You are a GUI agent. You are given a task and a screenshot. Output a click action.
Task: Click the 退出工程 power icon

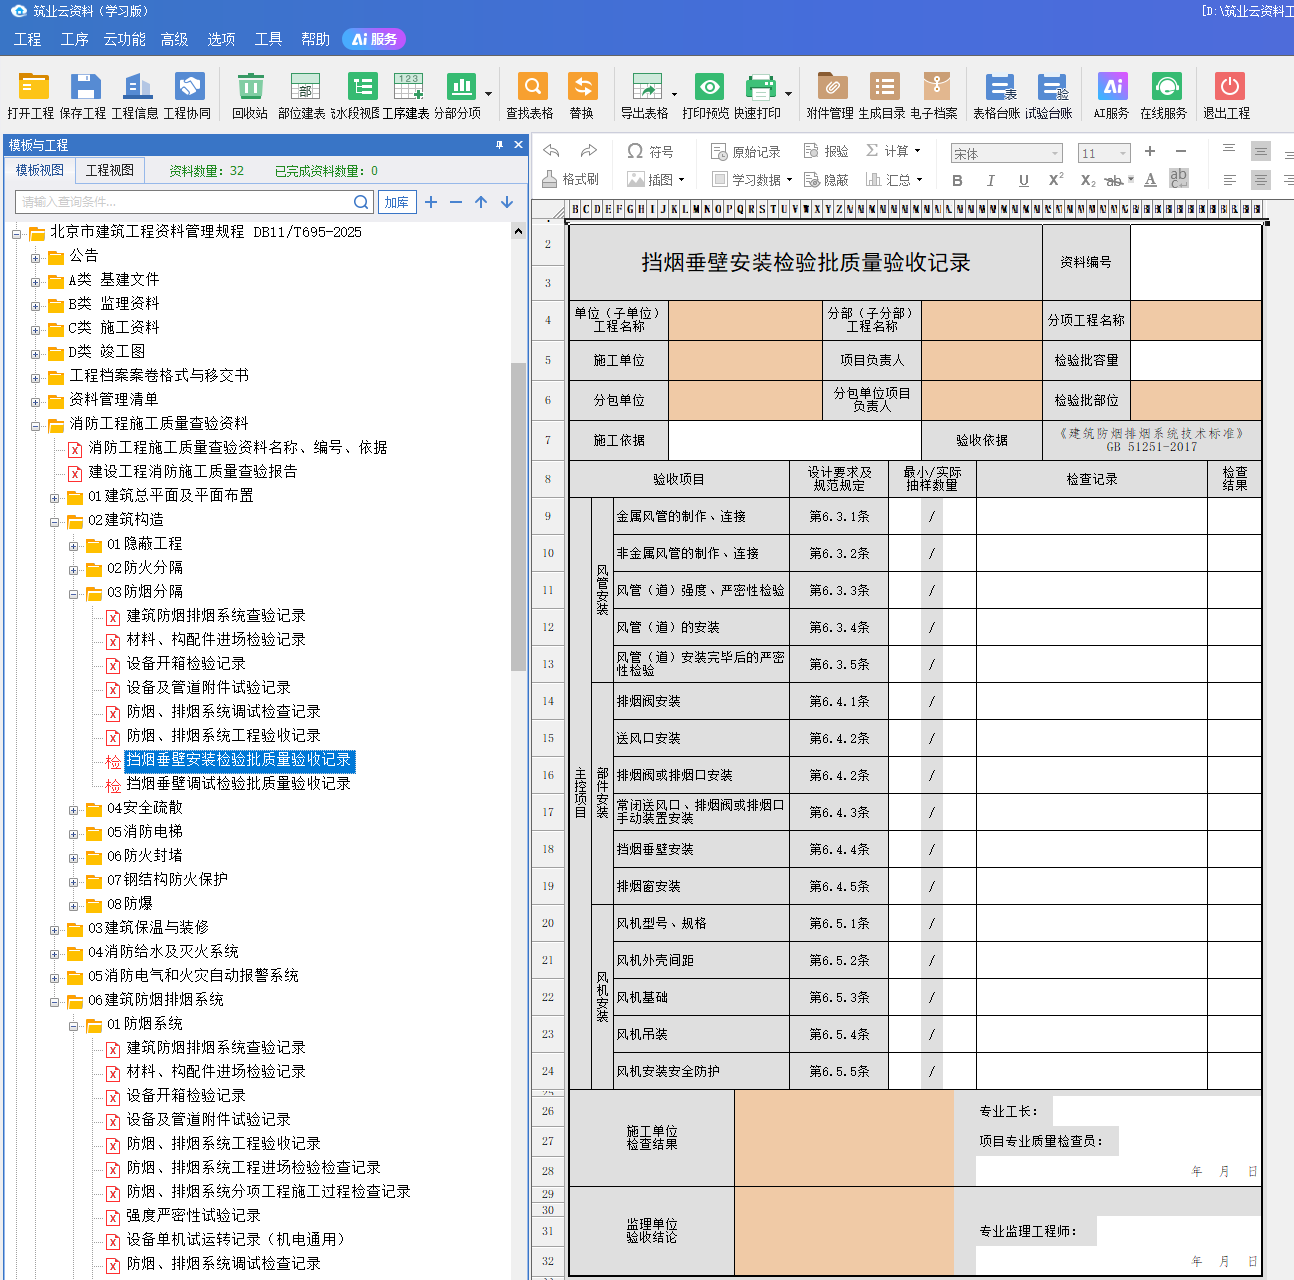click(x=1227, y=95)
